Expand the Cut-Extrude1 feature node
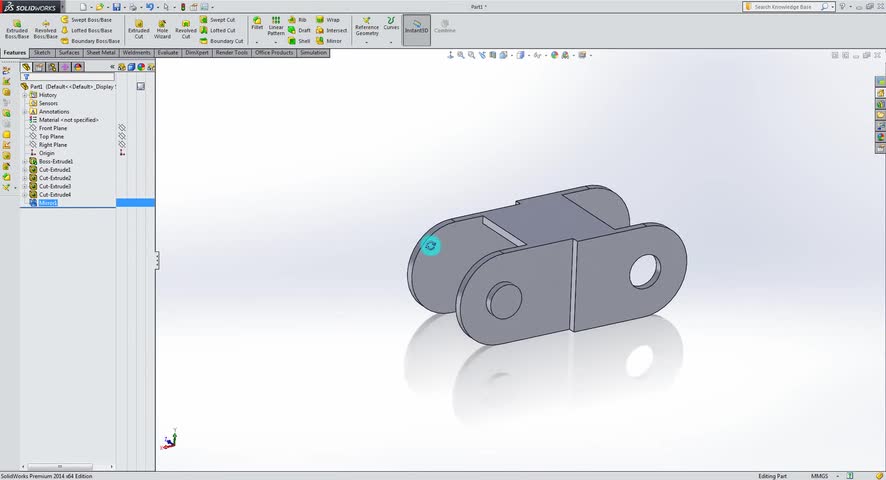This screenshot has width=886, height=480. tap(25, 170)
